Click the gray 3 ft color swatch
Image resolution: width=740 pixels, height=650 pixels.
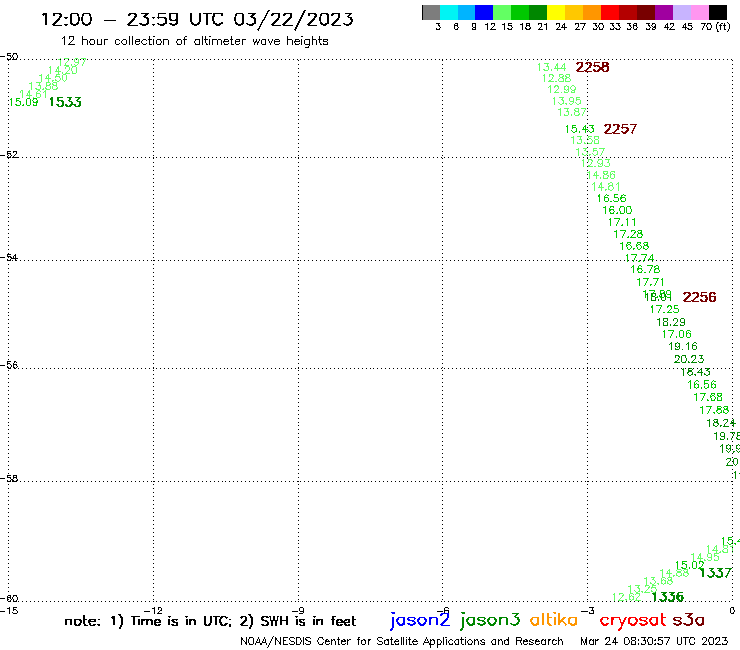(x=431, y=13)
